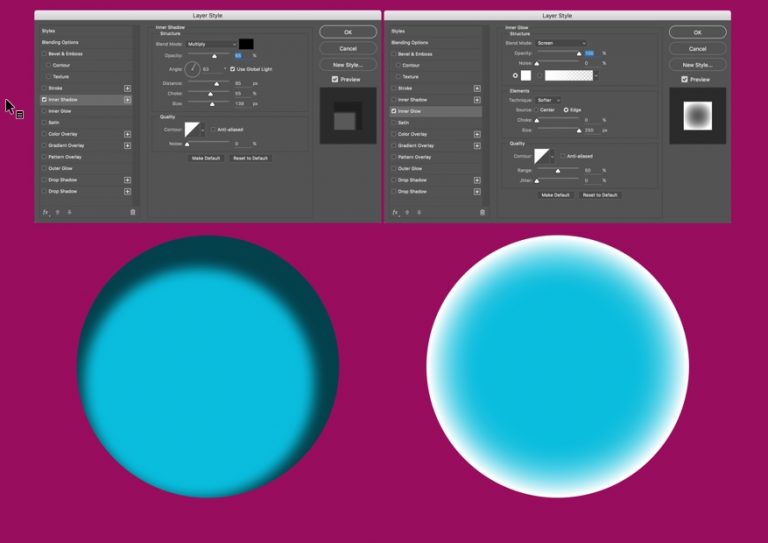
Task: Expand the contour picker arrow in Inner Glow dialog
Action: click(552, 157)
